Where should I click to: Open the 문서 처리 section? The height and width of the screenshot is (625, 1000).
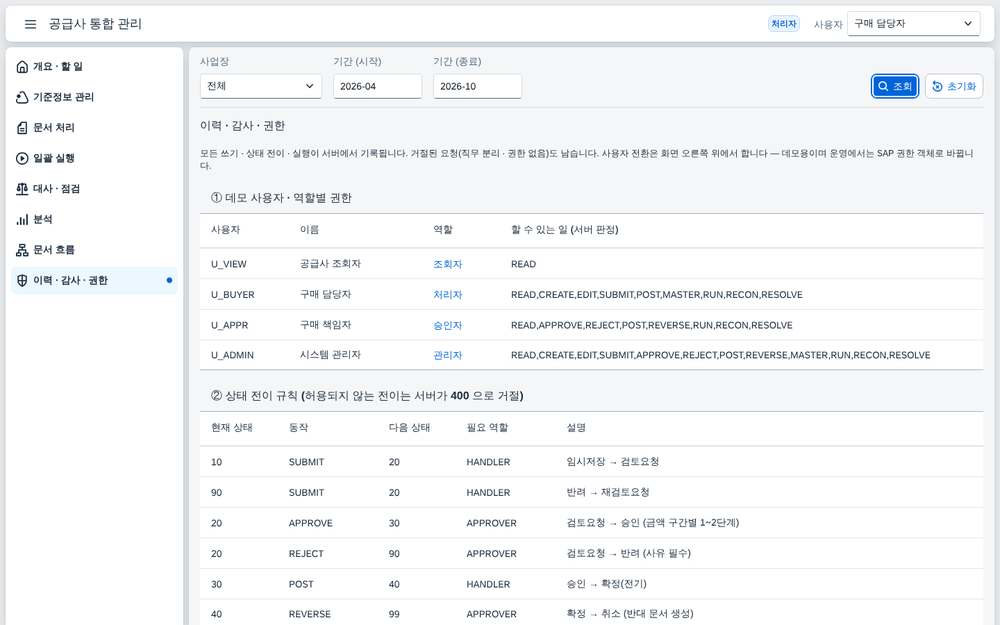click(x=94, y=128)
